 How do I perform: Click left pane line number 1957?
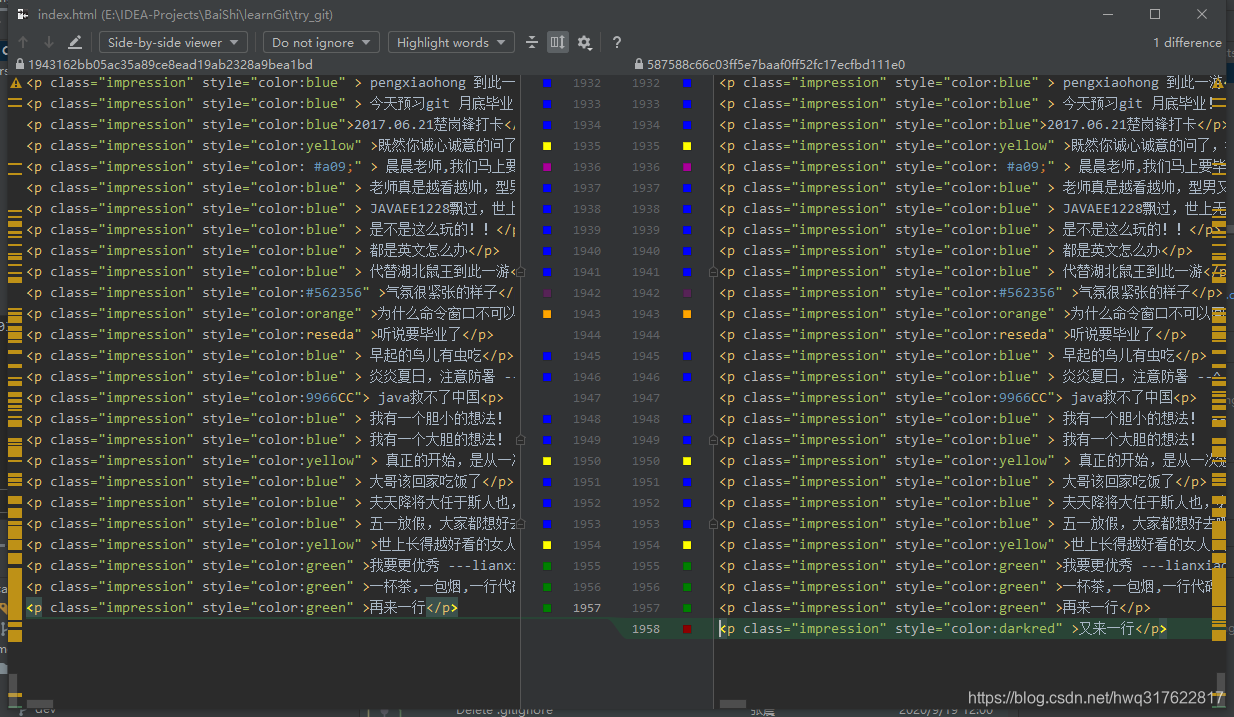(x=587, y=608)
